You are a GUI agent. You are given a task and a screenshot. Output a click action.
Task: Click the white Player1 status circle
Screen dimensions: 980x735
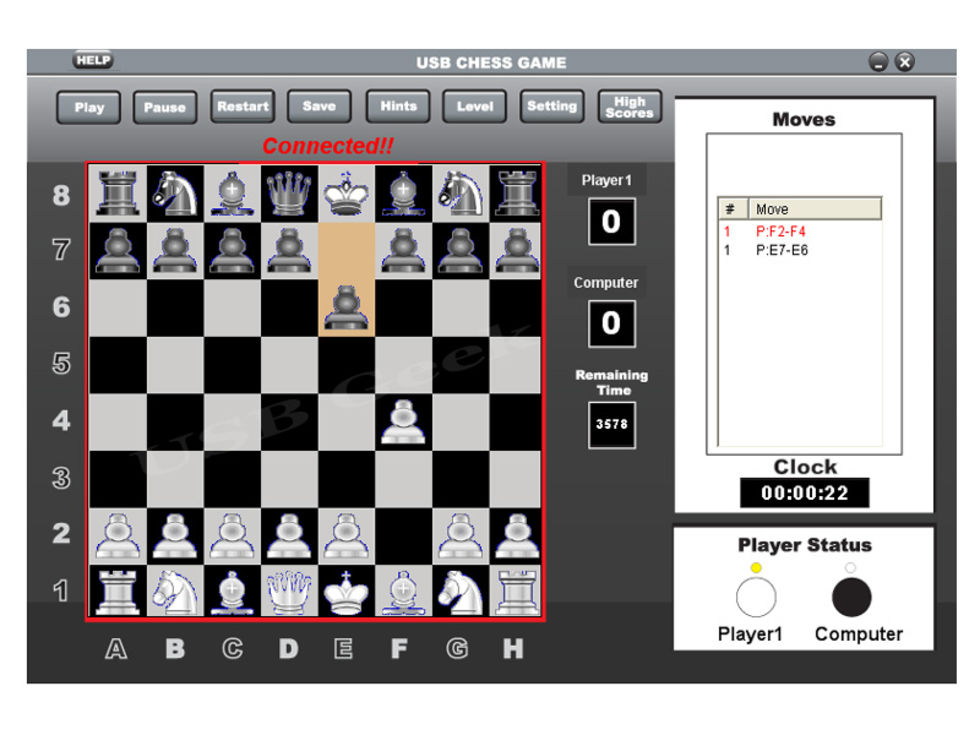pyautogui.click(x=756, y=598)
